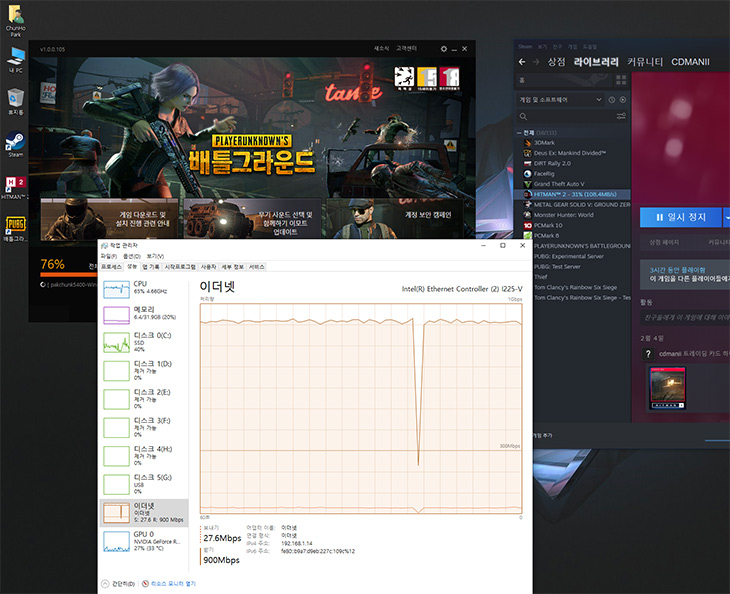Click the question mark activity icon in Steam
The width and height of the screenshot is (730, 594).
click(x=648, y=354)
